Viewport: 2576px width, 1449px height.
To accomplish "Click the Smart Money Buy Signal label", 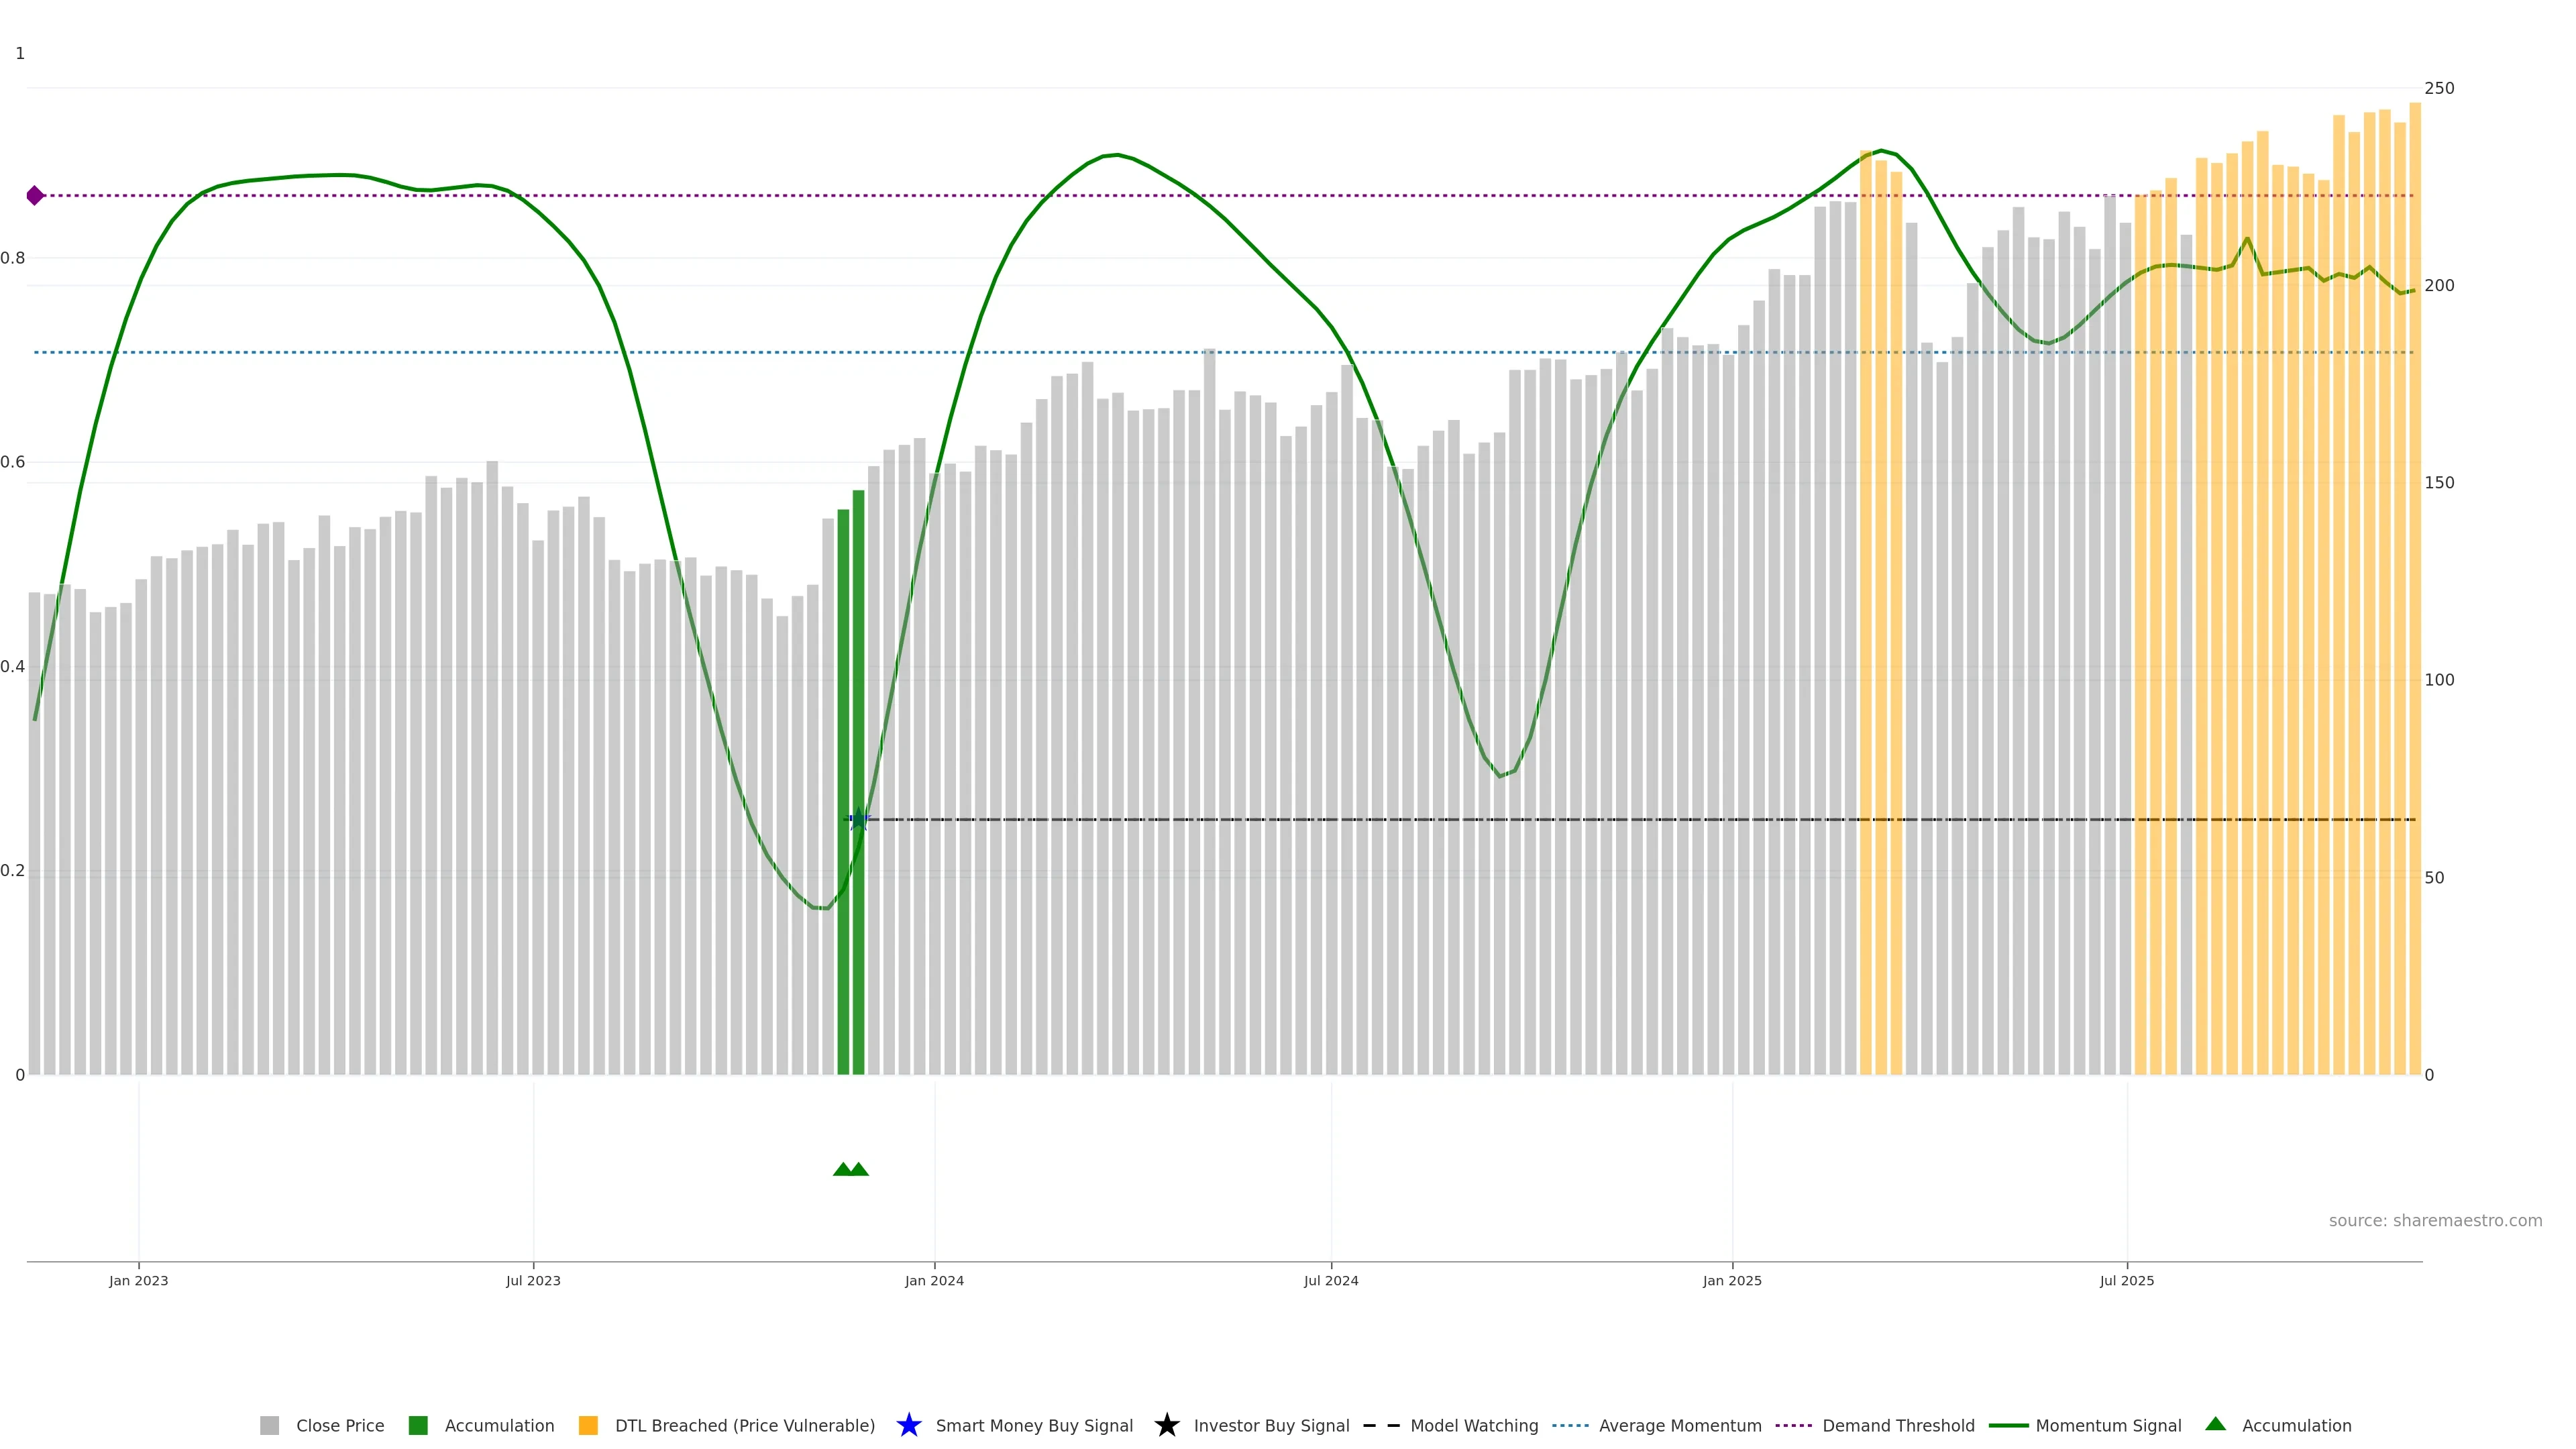I will tap(1034, 1425).
